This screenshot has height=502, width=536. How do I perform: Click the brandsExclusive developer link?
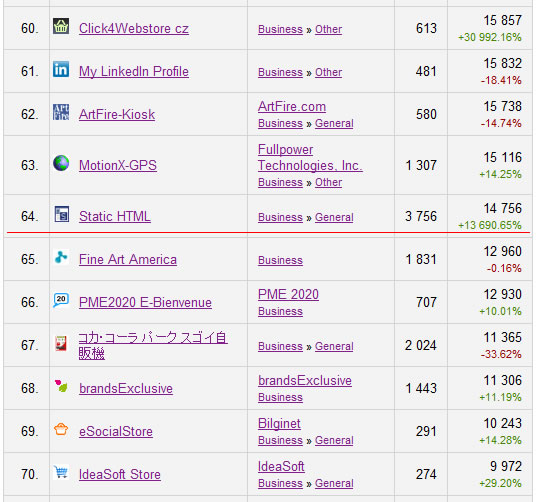coord(305,381)
